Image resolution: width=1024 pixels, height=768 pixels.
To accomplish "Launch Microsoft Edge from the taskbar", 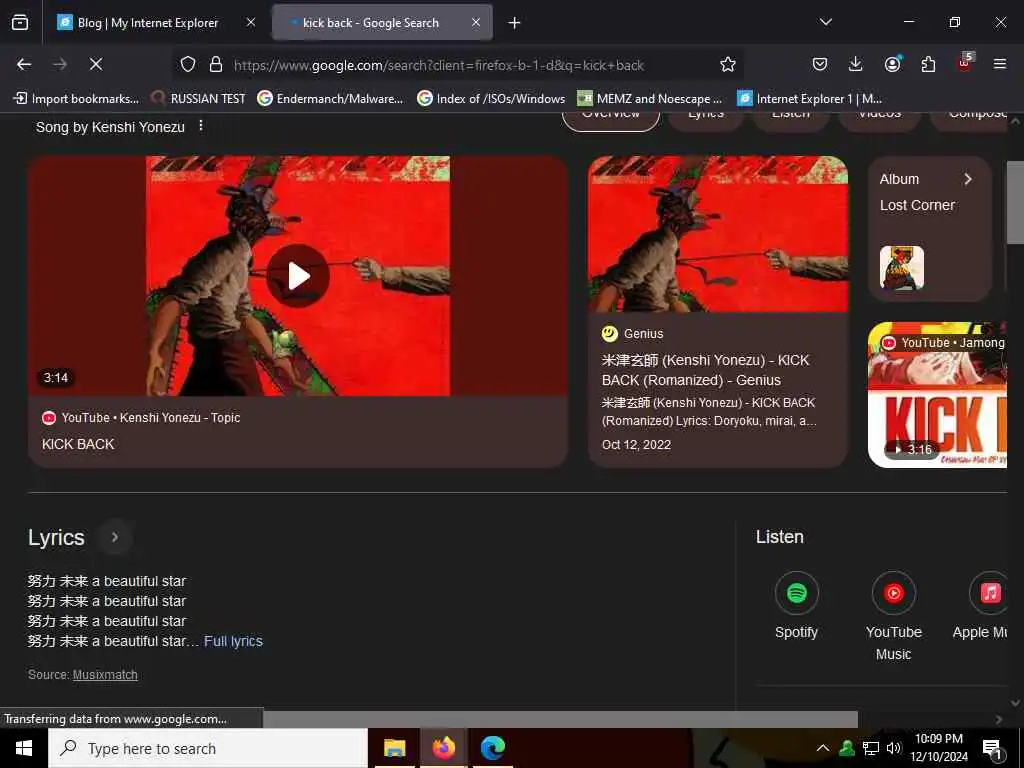I will [493, 748].
